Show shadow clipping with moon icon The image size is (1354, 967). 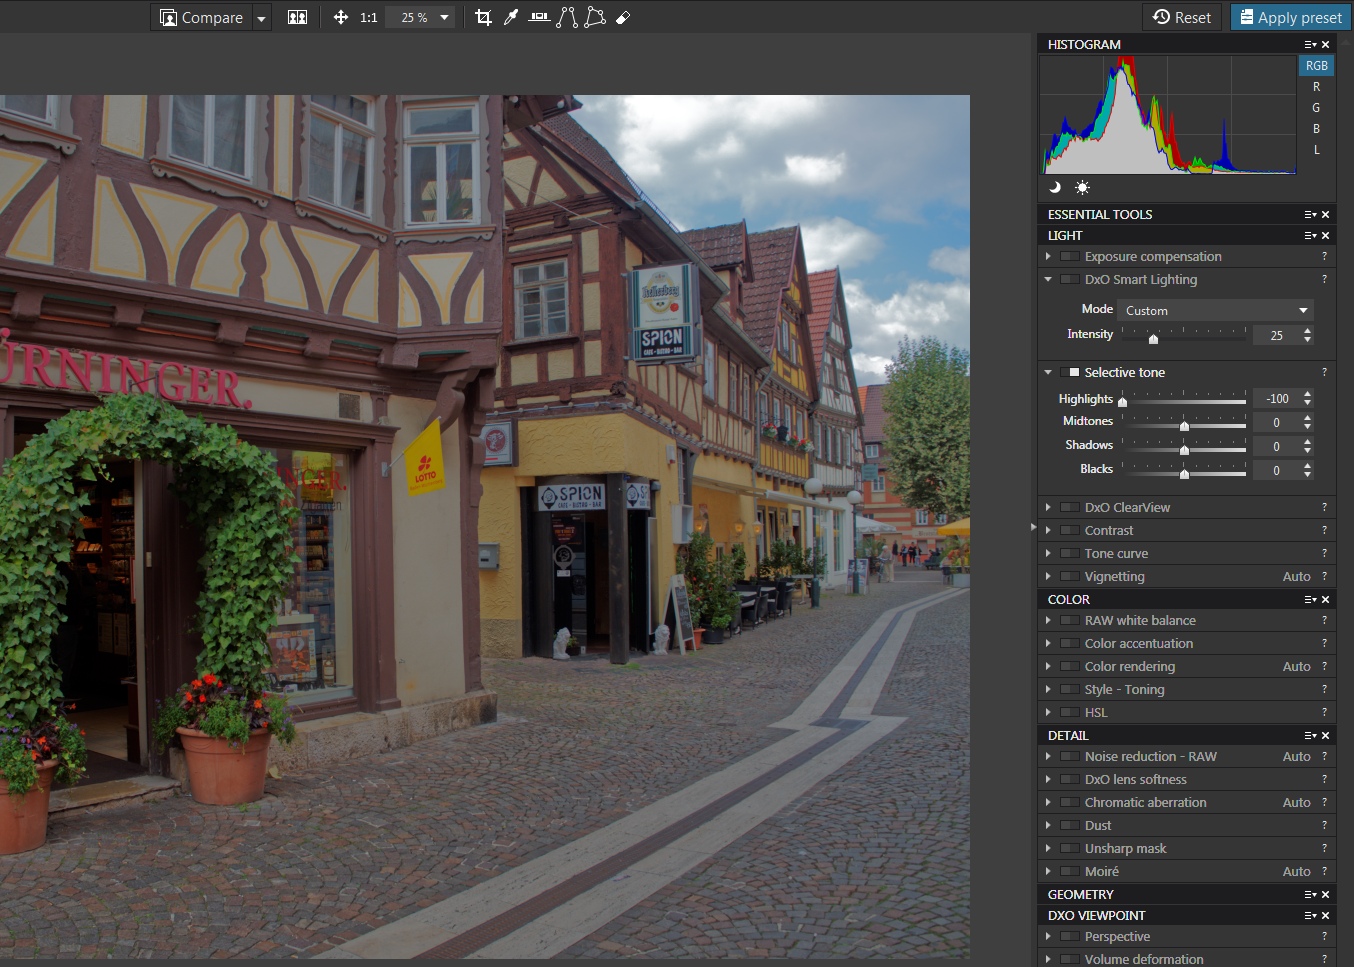[x=1054, y=187]
